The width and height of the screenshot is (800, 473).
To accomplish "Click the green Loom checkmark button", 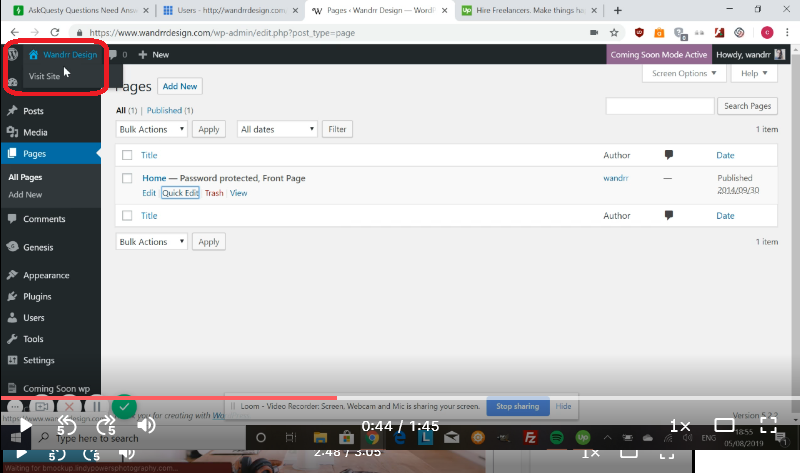I will point(124,407).
